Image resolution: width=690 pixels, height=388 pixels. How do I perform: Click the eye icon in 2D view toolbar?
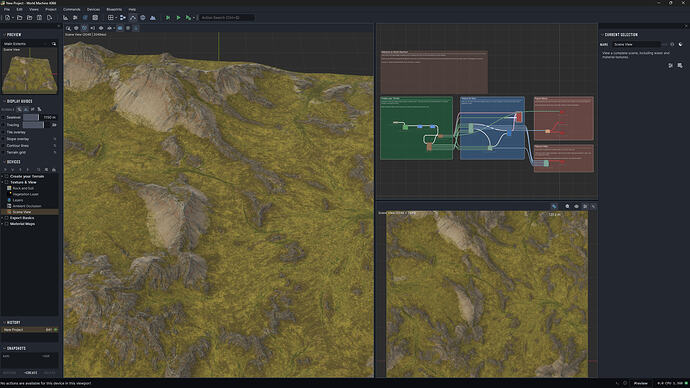(x=576, y=206)
